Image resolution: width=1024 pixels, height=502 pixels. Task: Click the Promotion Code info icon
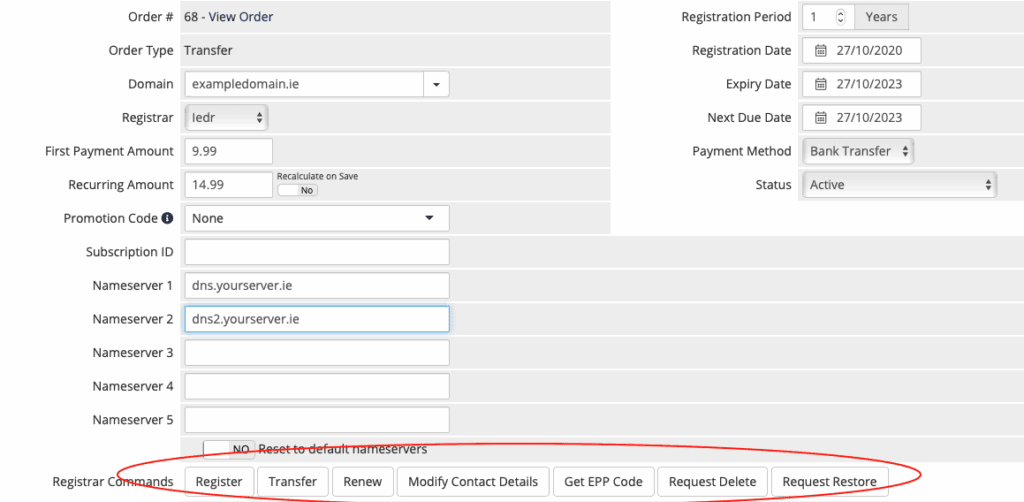(x=167, y=218)
